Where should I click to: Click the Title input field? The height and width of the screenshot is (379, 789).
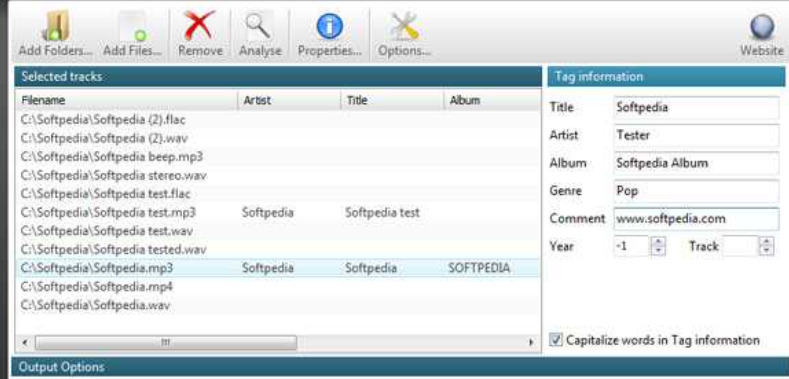(x=696, y=108)
